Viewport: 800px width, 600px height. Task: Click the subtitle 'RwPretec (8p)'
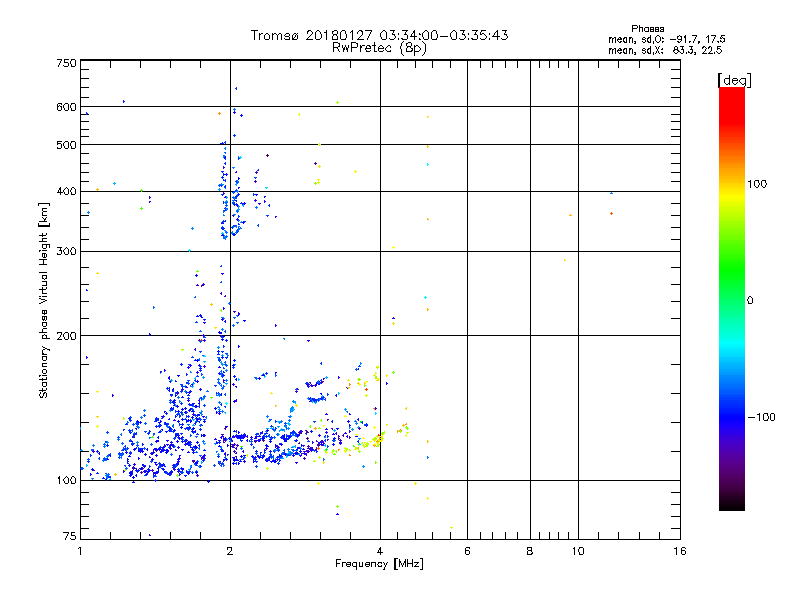pos(379,48)
